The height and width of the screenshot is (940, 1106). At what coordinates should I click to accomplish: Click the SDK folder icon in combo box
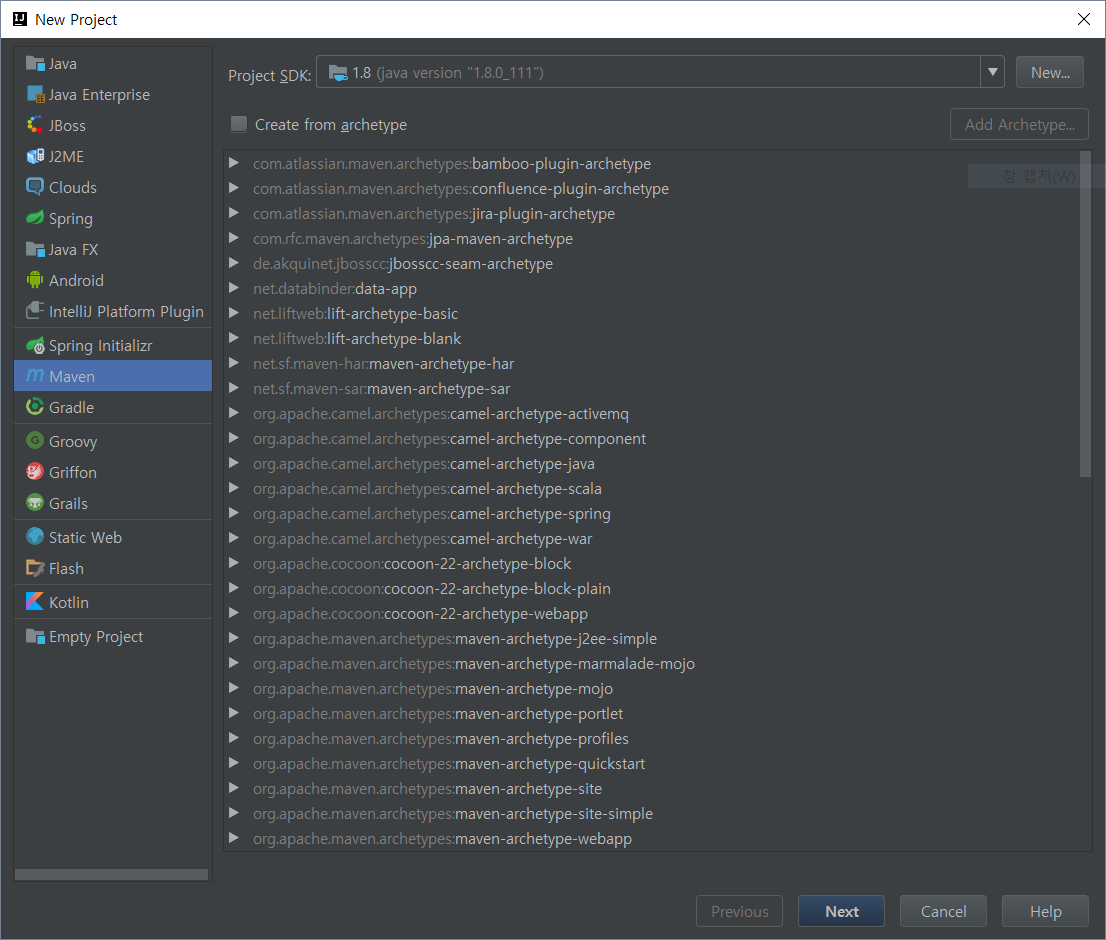[x=338, y=73]
